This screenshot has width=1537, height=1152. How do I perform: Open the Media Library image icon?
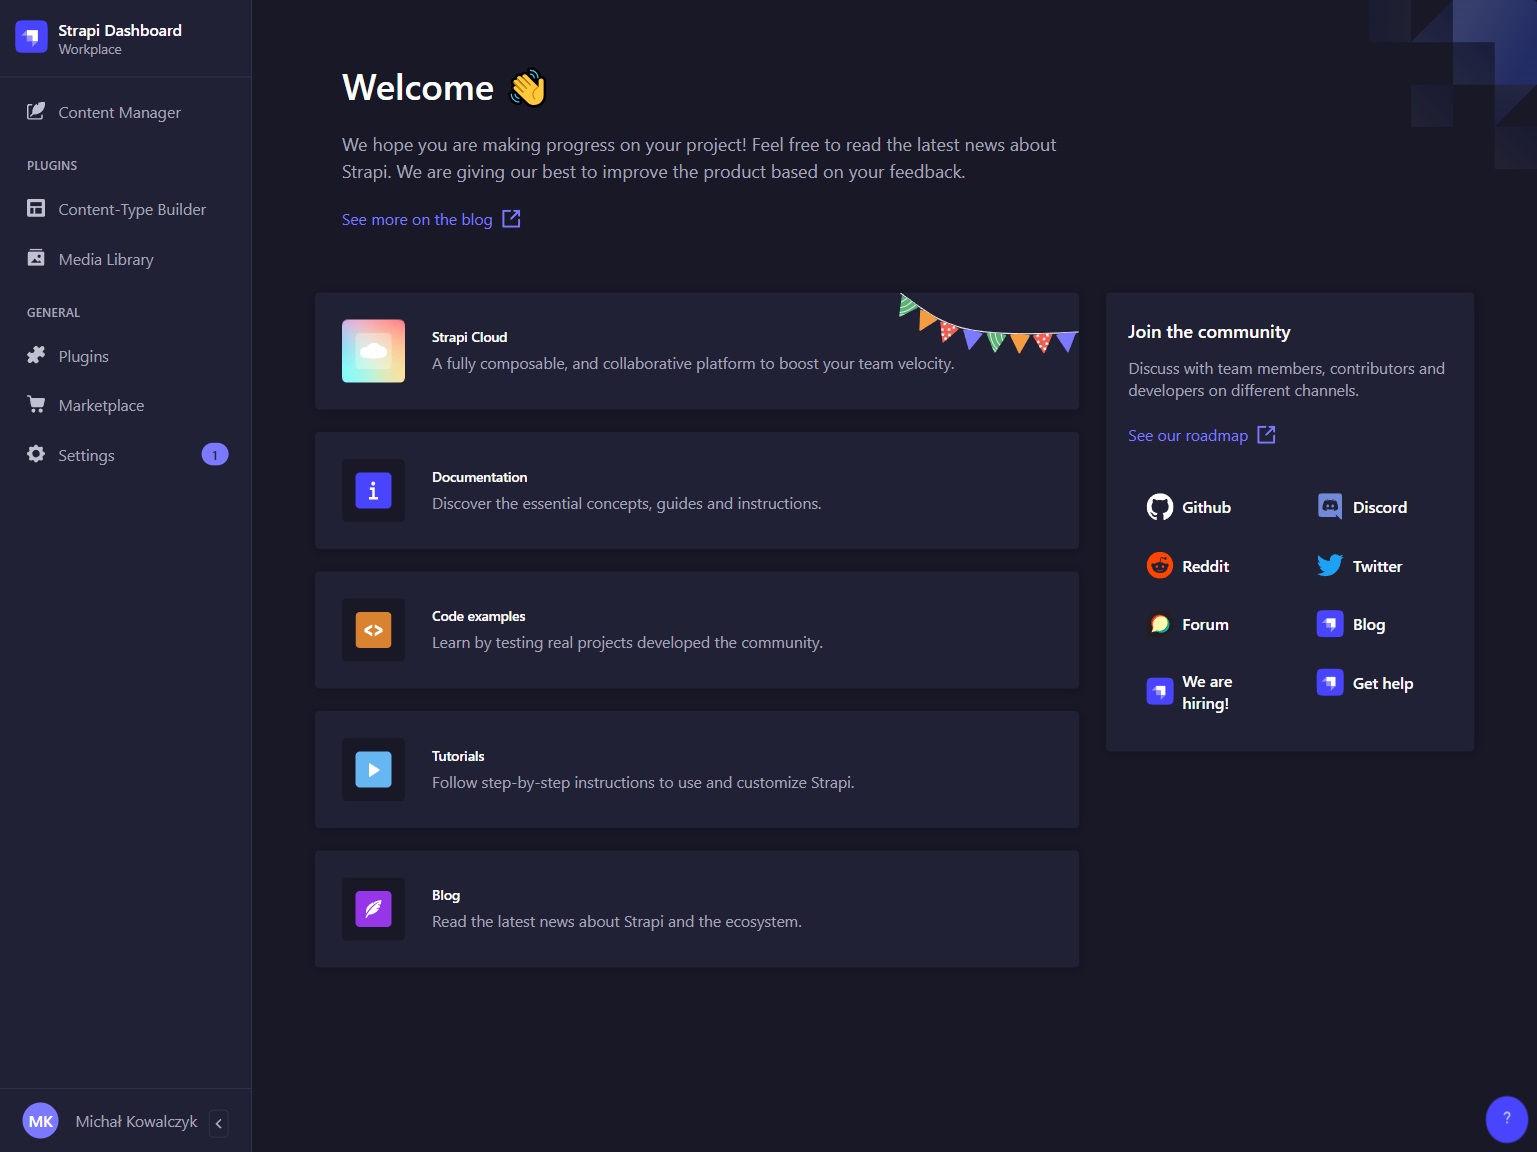coord(36,258)
